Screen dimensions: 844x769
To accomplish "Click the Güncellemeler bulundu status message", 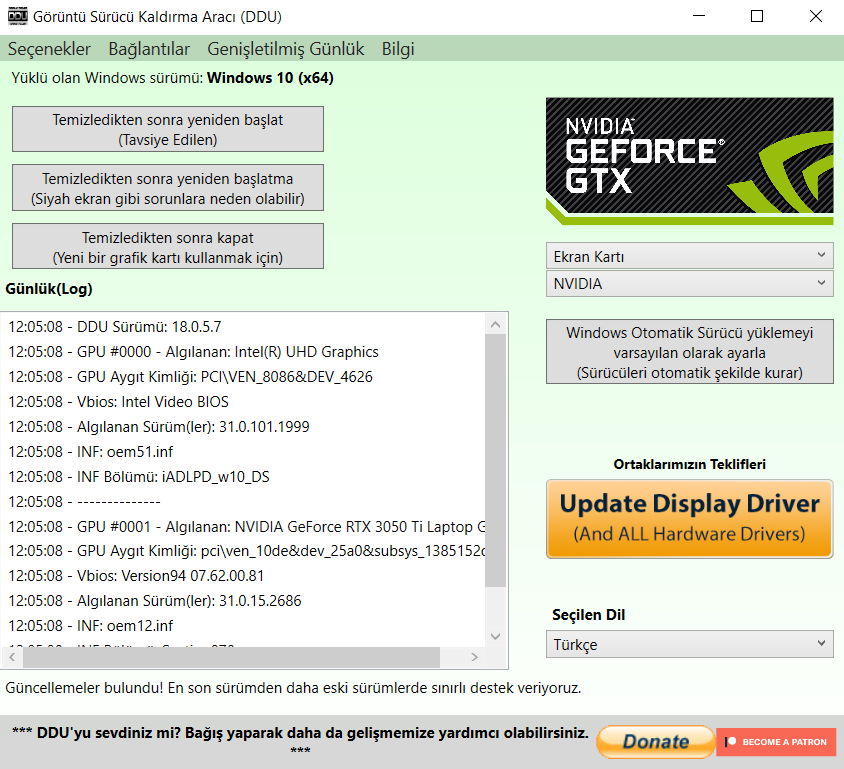I will (293, 688).
